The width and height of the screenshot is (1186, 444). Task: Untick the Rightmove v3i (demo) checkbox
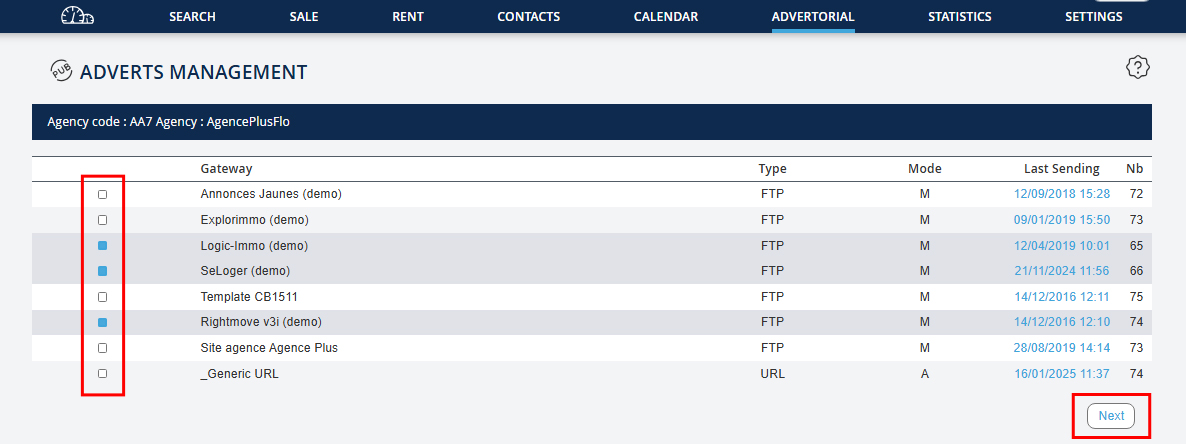(102, 322)
